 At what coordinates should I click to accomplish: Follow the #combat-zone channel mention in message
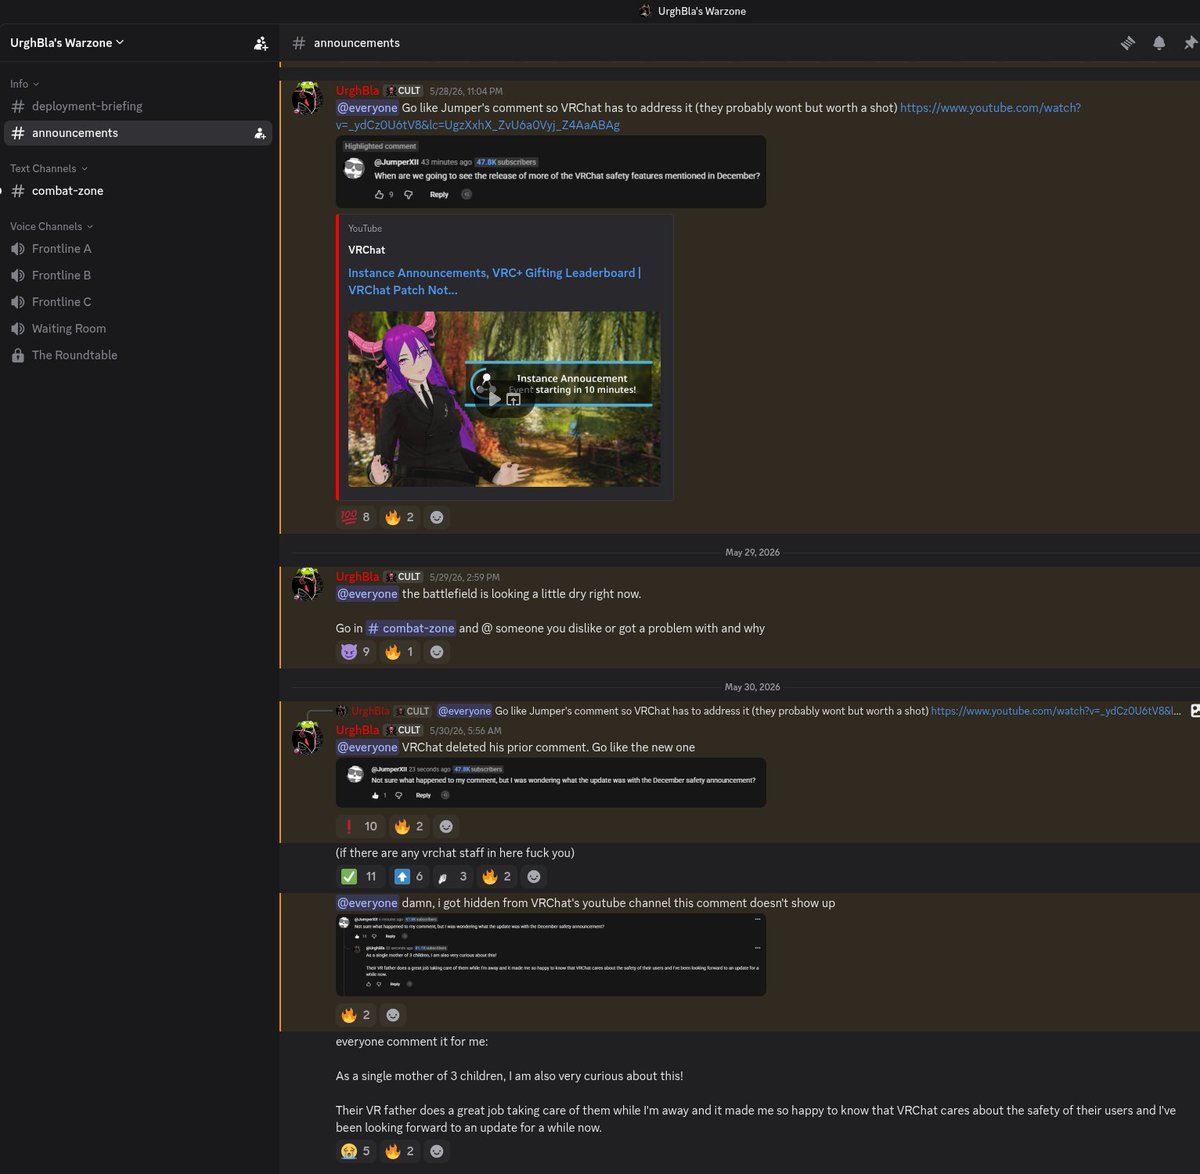tap(411, 628)
